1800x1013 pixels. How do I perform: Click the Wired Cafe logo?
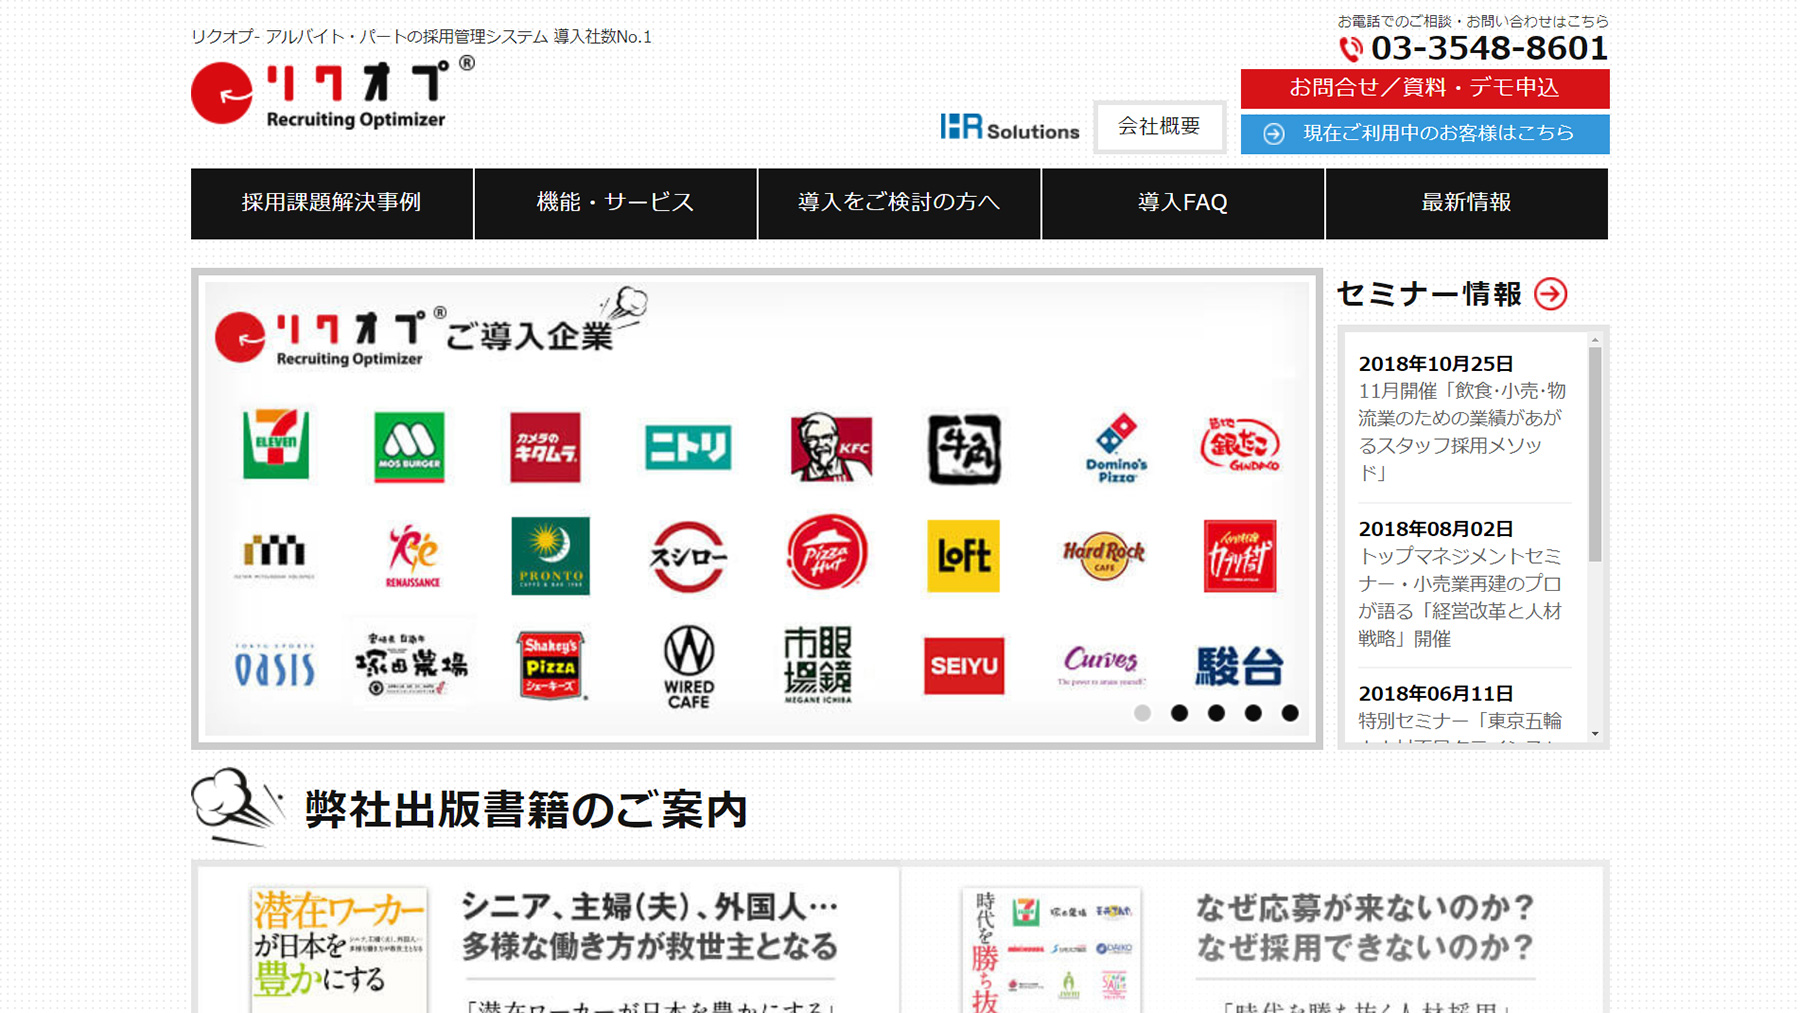(689, 667)
